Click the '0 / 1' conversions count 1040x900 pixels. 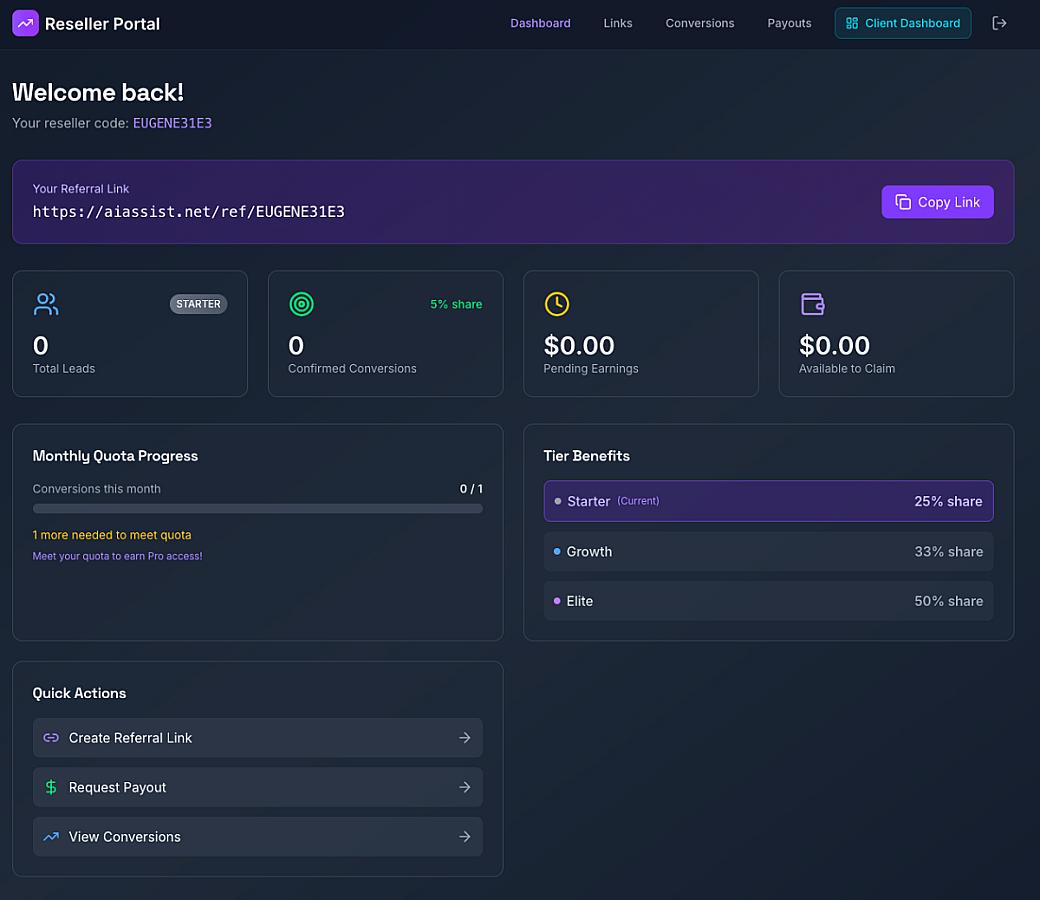tap(471, 489)
